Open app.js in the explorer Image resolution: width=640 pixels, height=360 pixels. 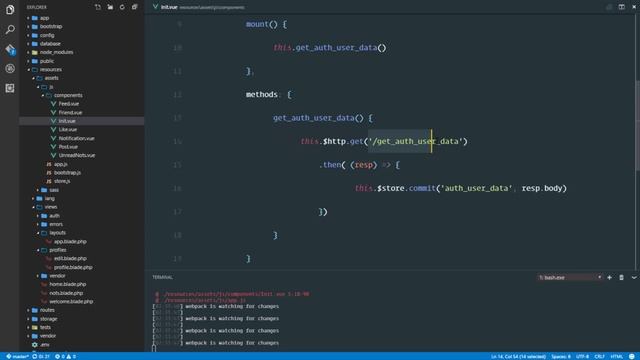tap(60, 164)
